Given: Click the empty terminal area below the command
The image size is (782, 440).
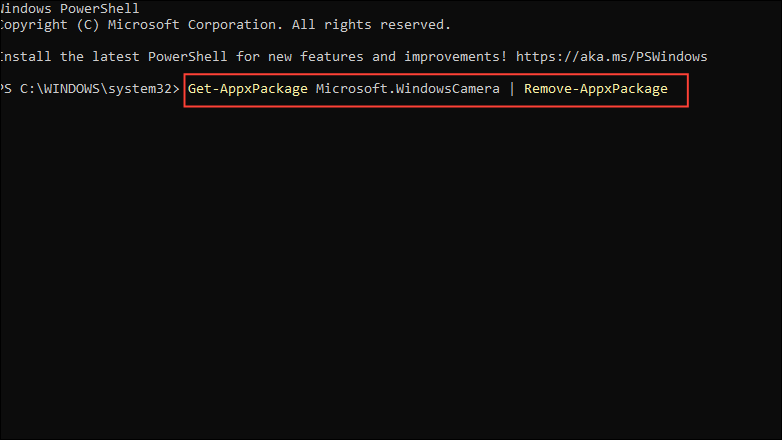Looking at the screenshot, I should (391, 269).
